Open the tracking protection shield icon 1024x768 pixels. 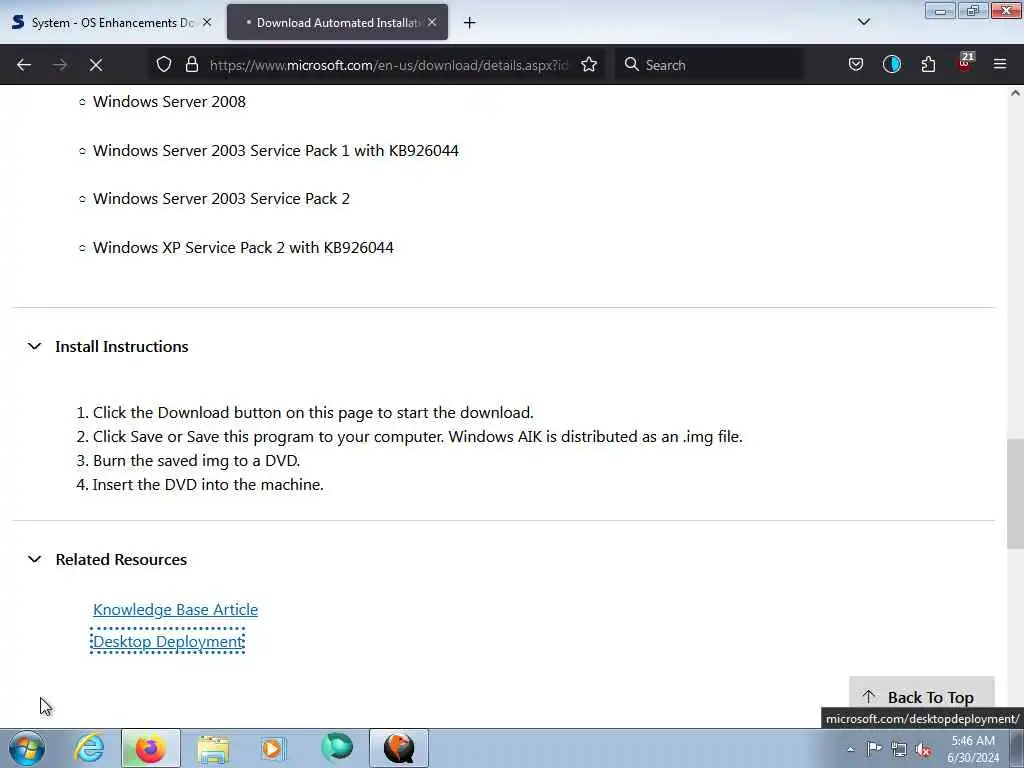point(164,65)
